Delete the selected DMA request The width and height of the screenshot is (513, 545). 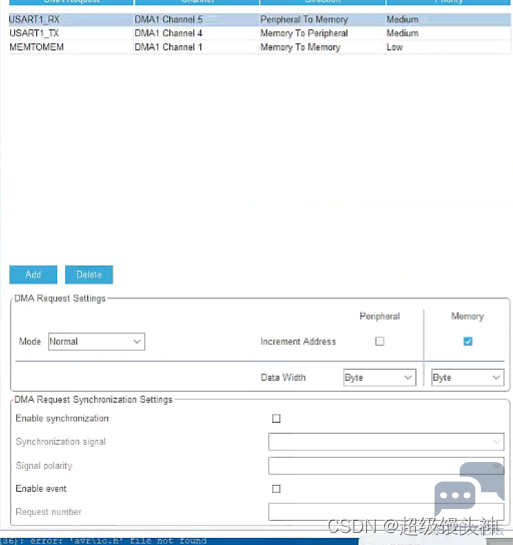tap(89, 275)
